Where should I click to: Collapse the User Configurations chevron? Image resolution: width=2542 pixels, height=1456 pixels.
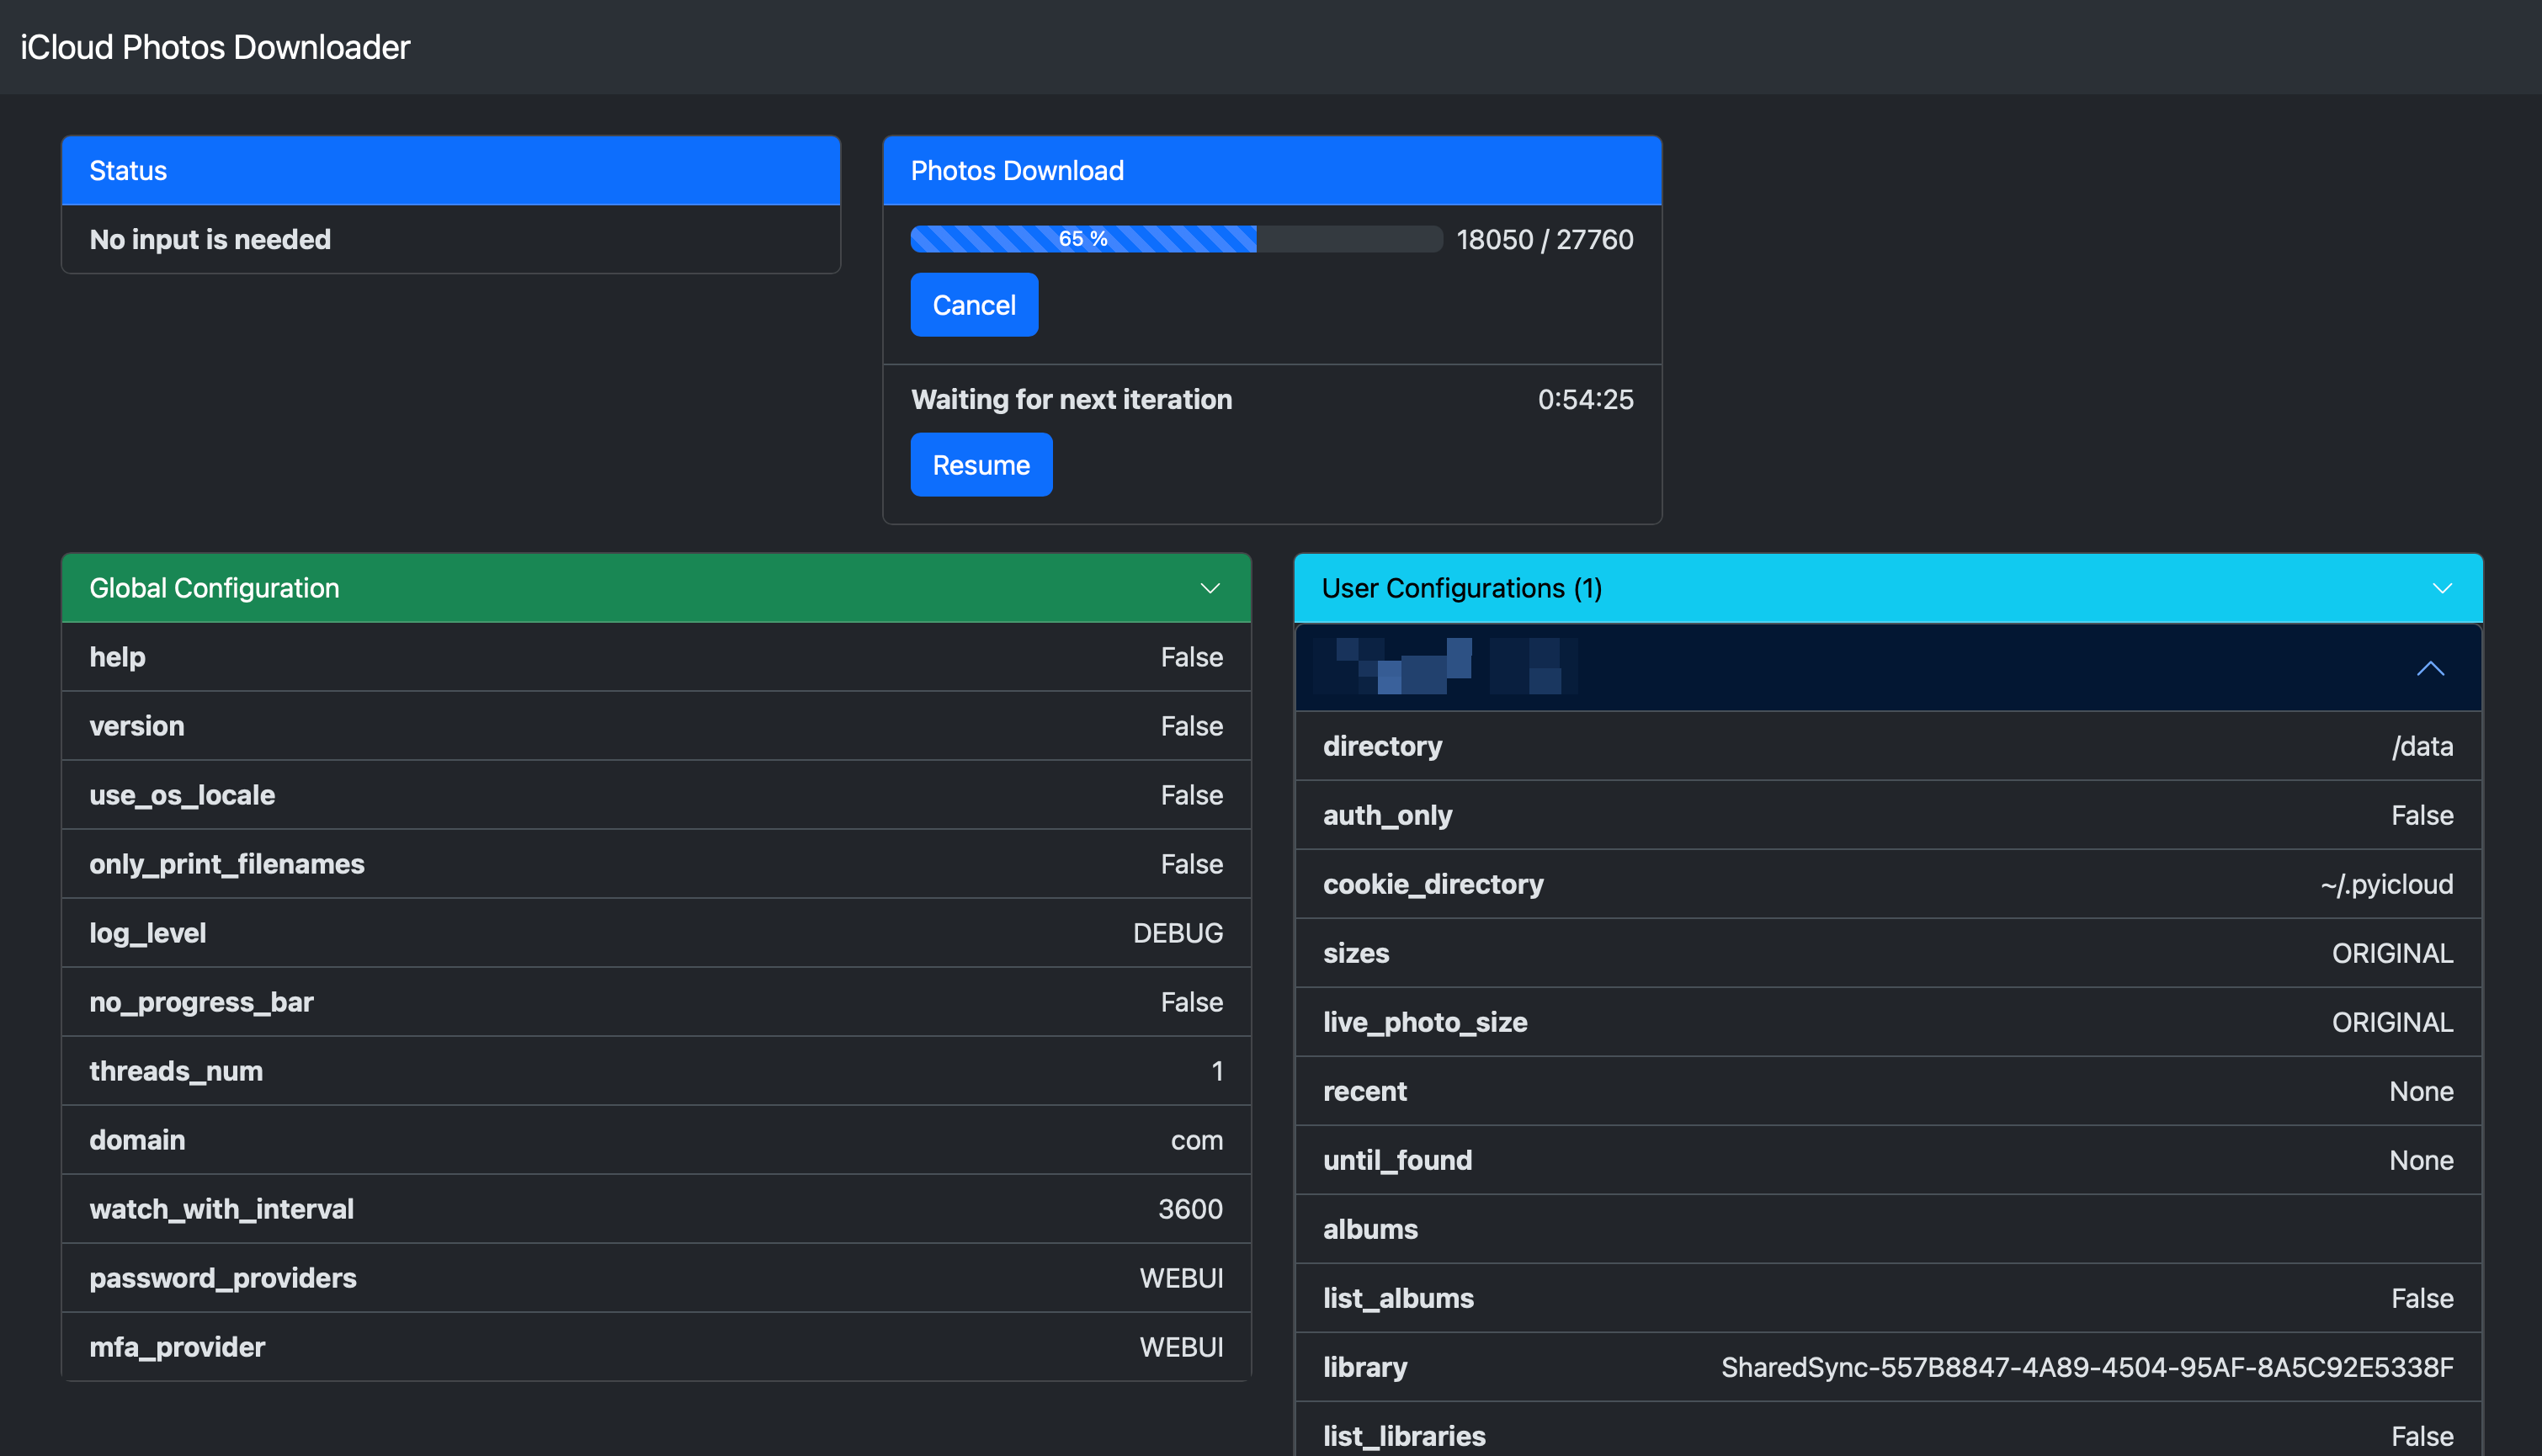pyautogui.click(x=2442, y=588)
